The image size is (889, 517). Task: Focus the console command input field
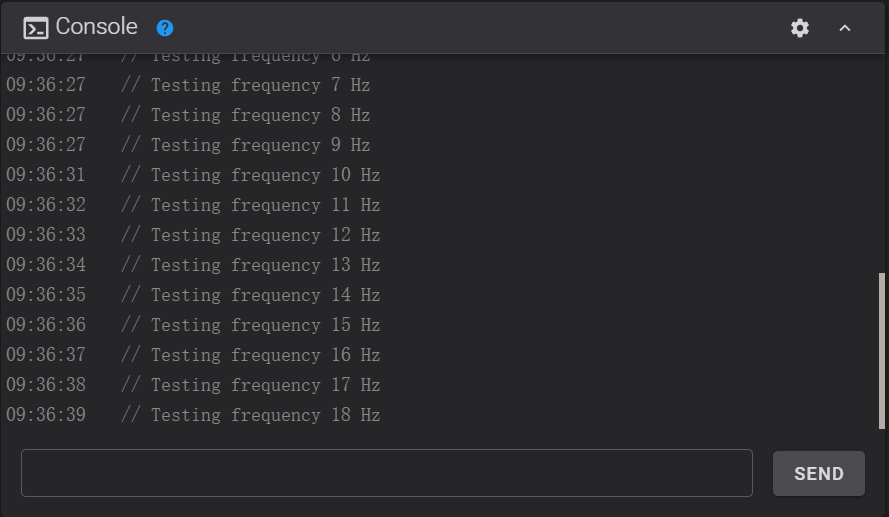coord(387,473)
